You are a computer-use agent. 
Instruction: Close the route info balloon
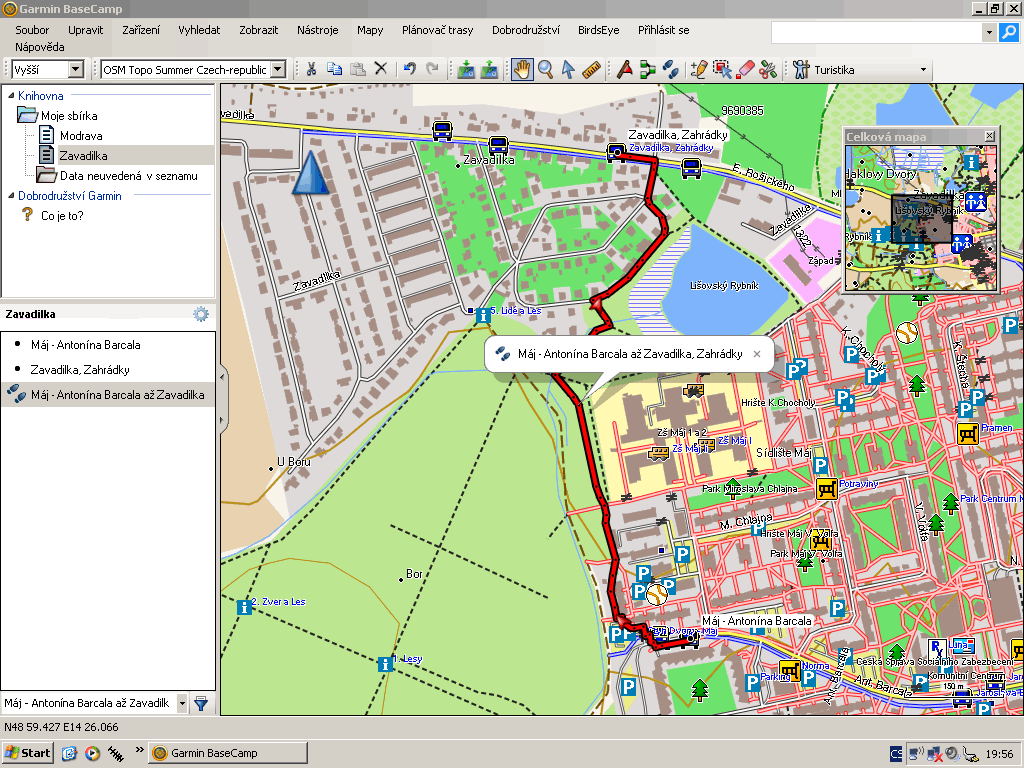[757, 353]
